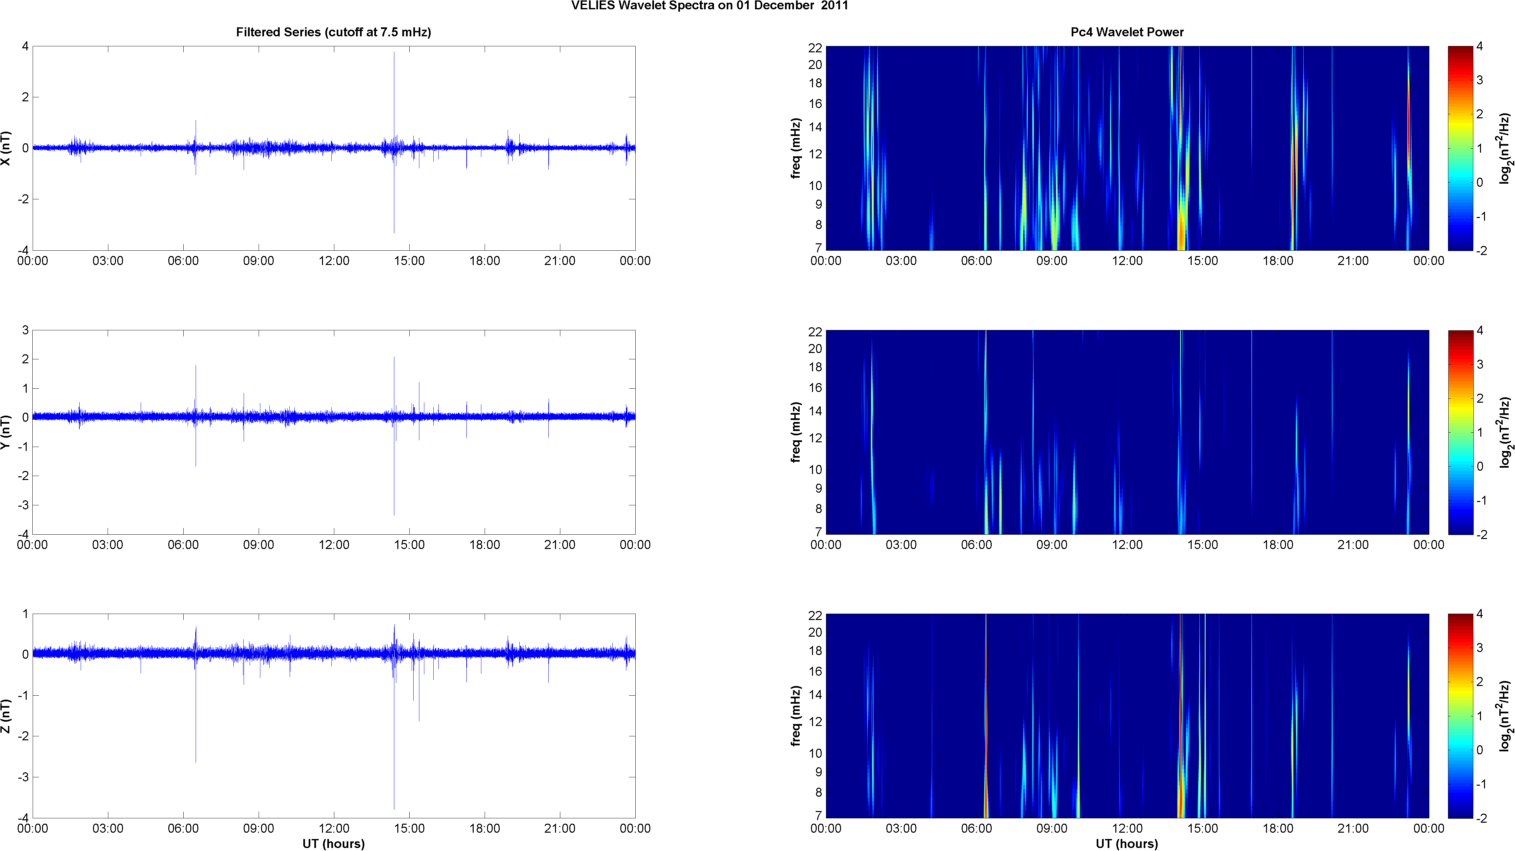Click "freq (mHz)" label of the top spectrogram
Viewport: 1515px width, 851px height.
click(x=796, y=148)
